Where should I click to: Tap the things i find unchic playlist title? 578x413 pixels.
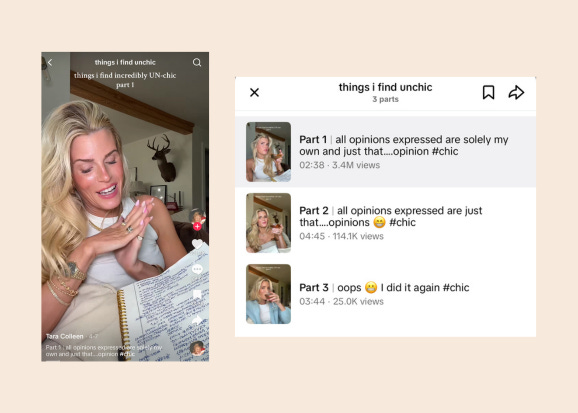[385, 87]
